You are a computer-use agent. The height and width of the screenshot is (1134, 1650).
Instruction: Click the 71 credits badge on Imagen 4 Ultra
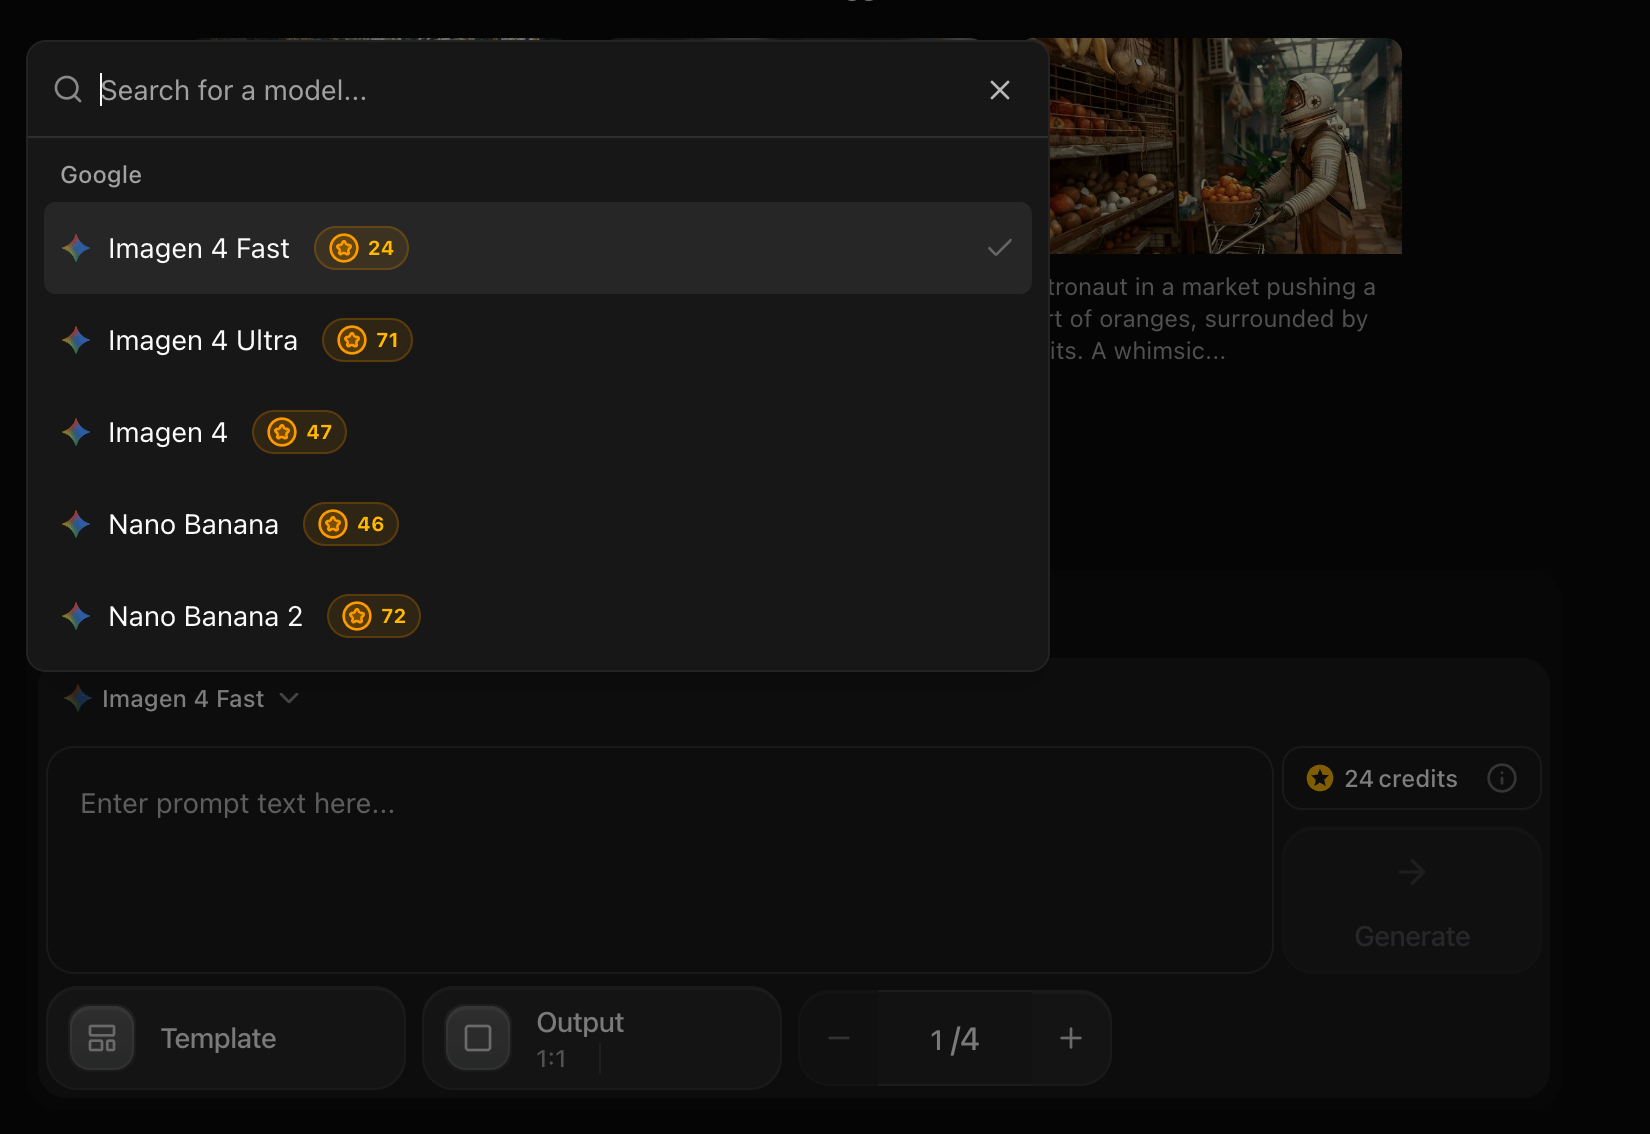pyautogui.click(x=367, y=340)
